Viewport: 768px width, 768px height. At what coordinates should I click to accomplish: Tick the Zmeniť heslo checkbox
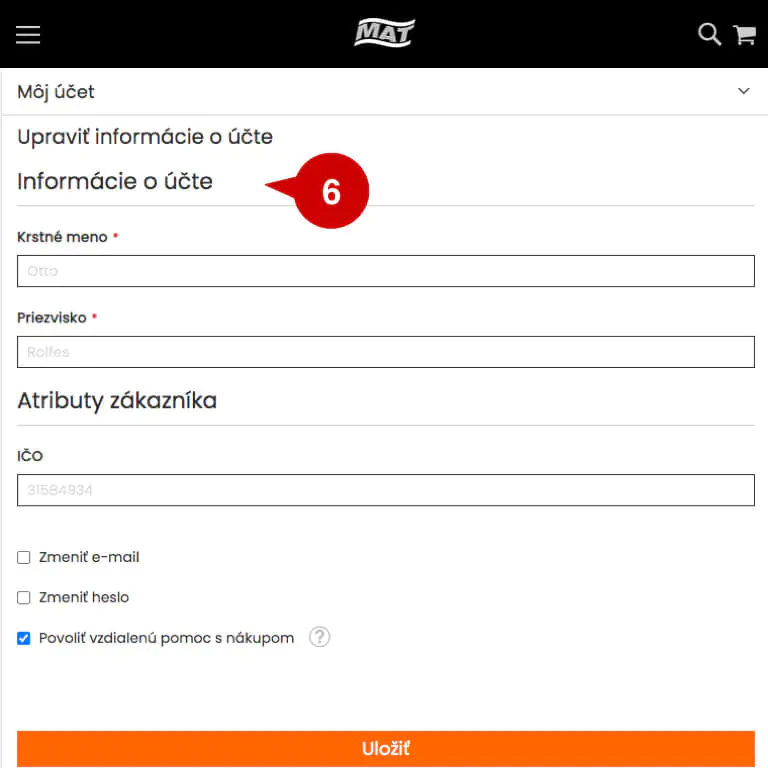[x=24, y=598]
